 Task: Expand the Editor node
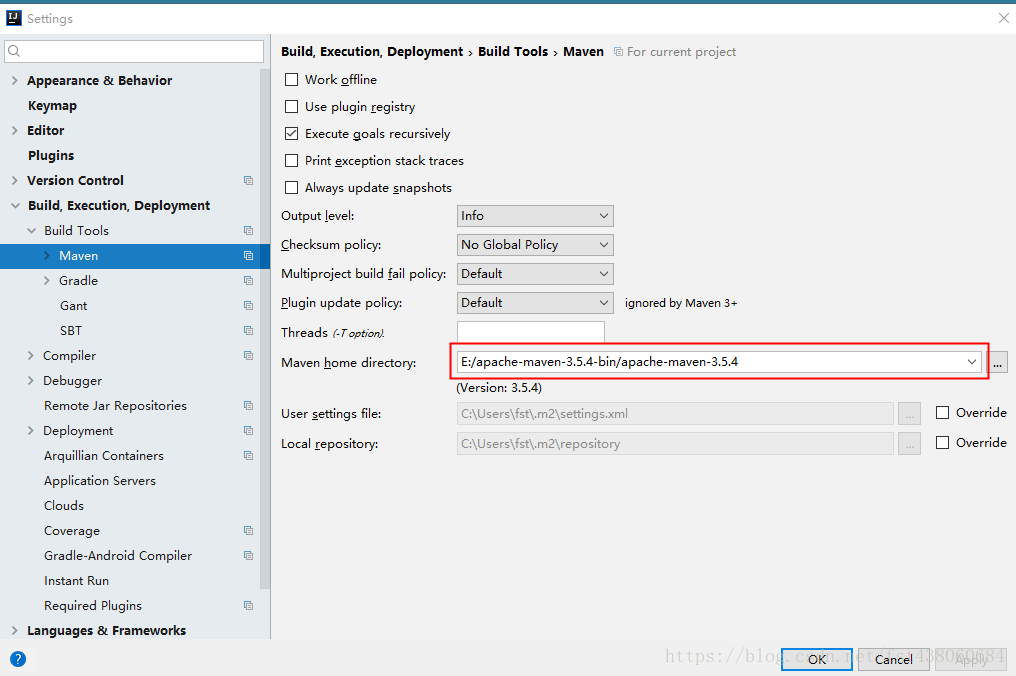(x=14, y=130)
